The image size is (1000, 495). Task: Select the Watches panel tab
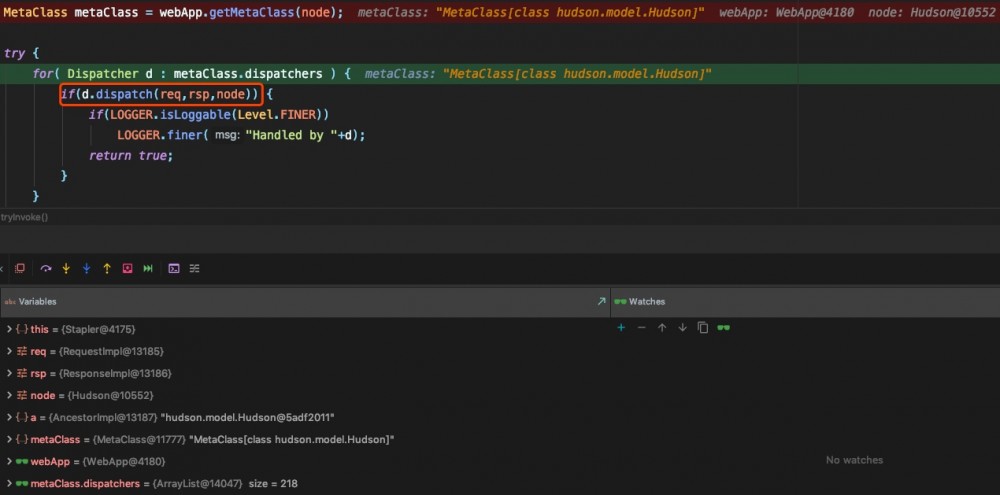coord(640,301)
